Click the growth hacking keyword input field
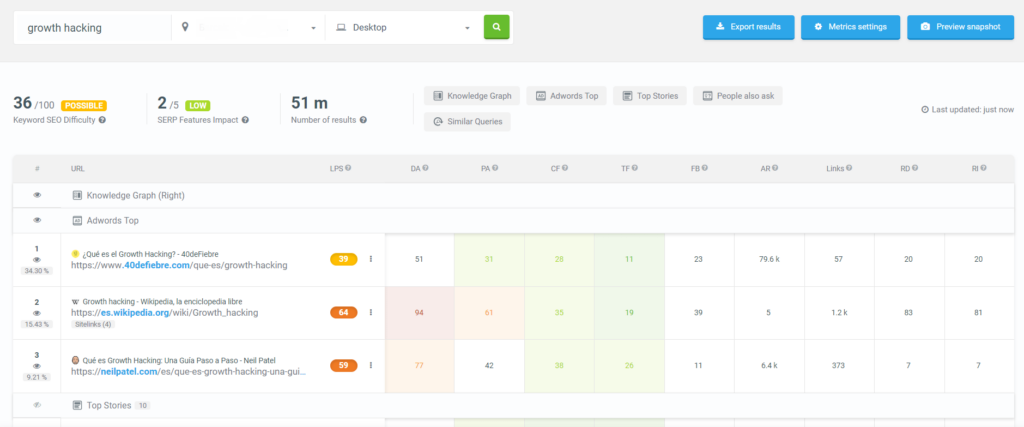The height and width of the screenshot is (427, 1024). pos(92,28)
